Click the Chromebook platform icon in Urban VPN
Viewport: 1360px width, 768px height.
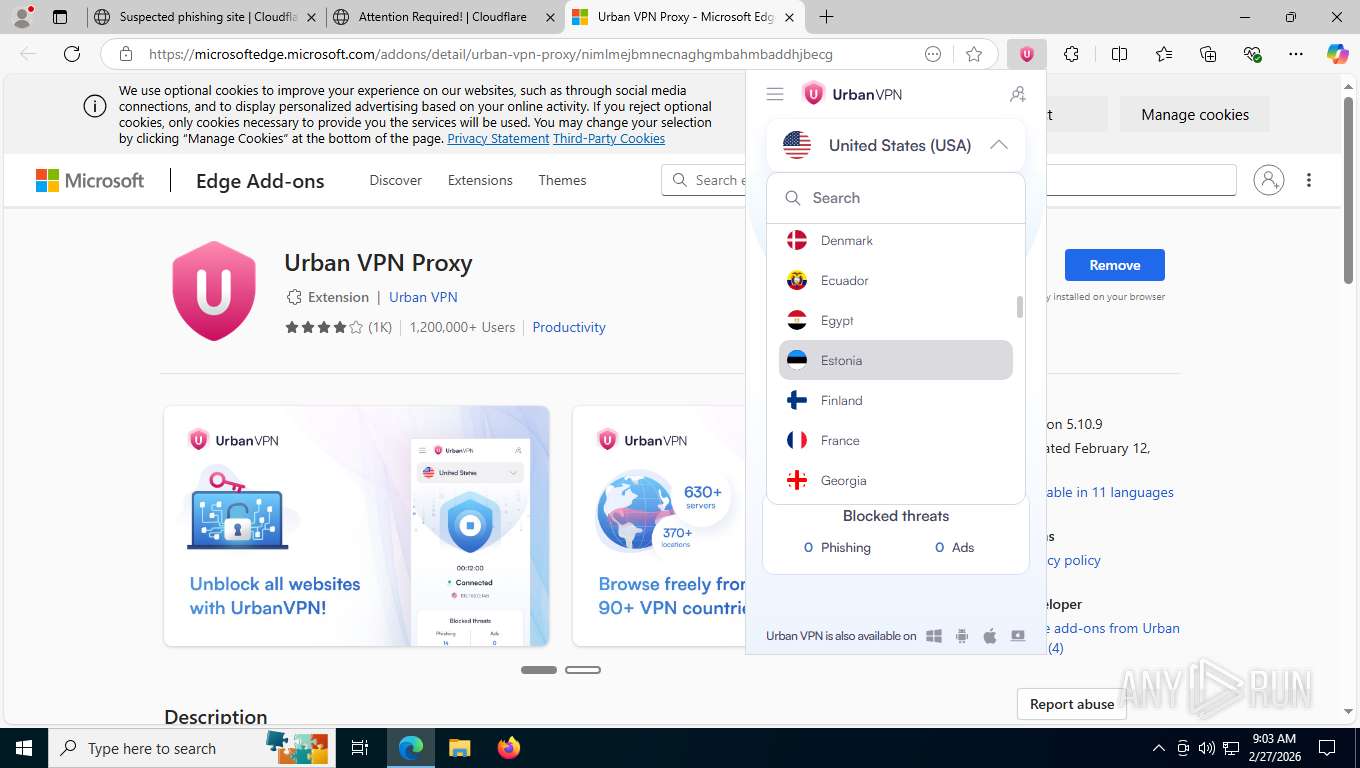coord(1018,636)
